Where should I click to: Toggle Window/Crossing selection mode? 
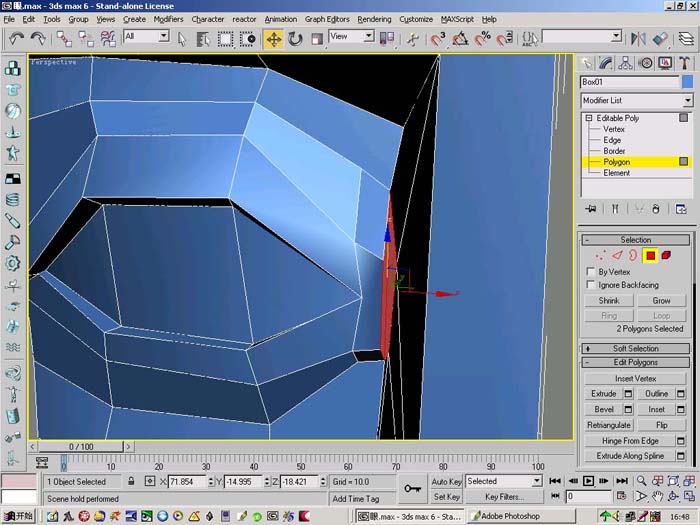(247, 39)
